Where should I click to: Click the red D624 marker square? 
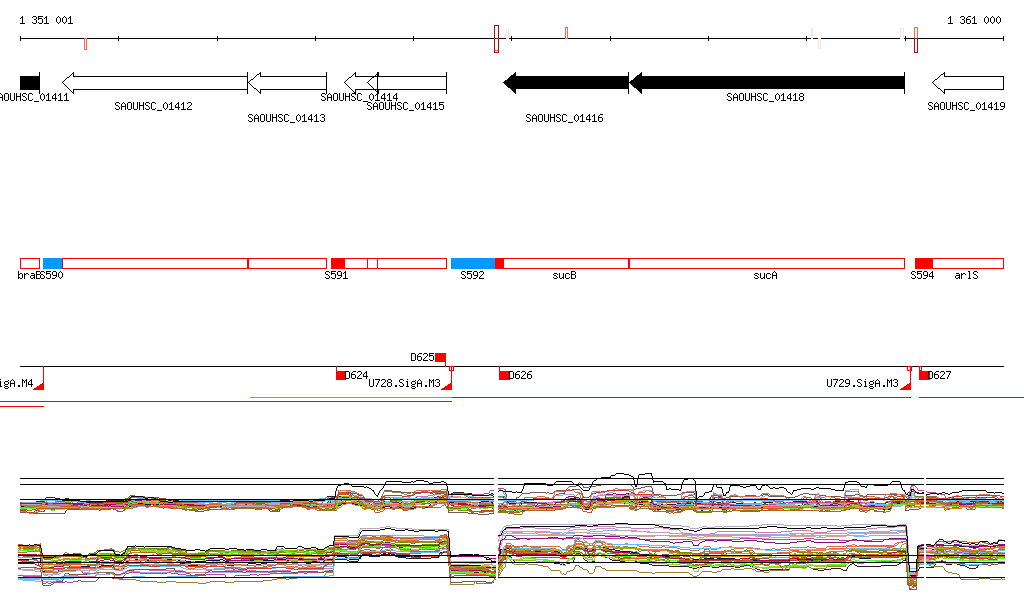(340, 375)
